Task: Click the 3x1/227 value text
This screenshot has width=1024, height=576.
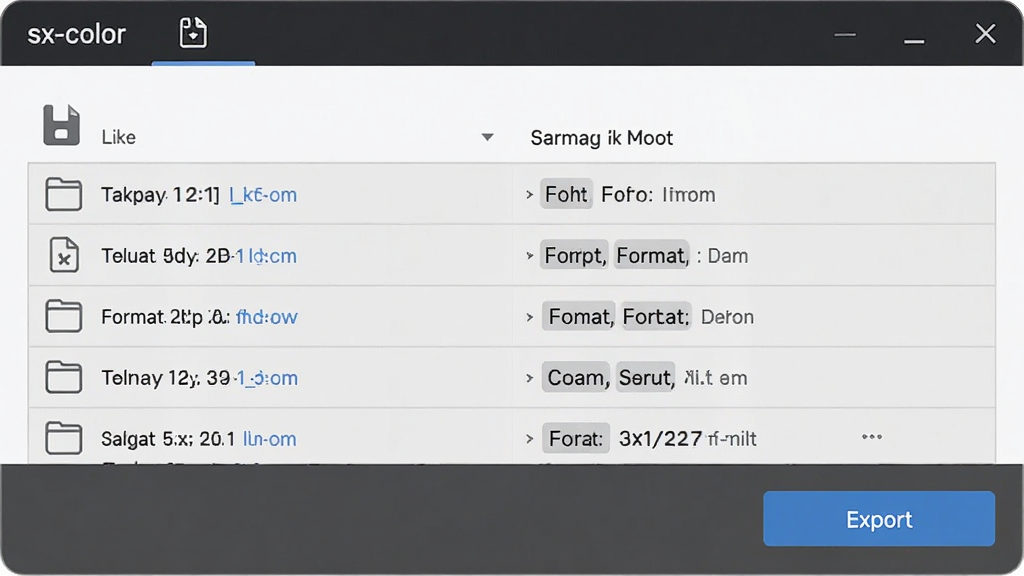Action: click(660, 439)
